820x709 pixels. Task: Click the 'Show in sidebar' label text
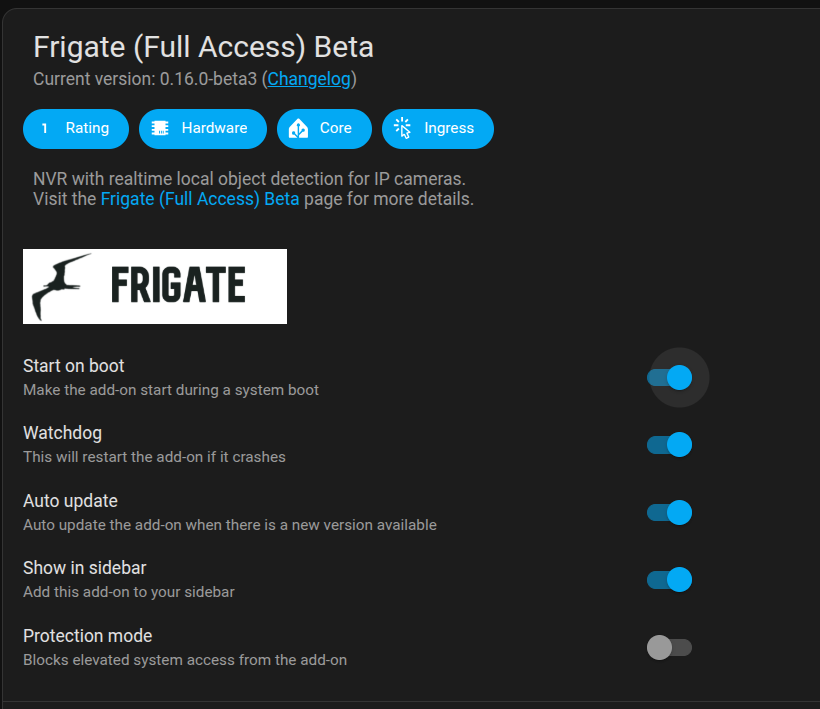pyautogui.click(x=84, y=568)
